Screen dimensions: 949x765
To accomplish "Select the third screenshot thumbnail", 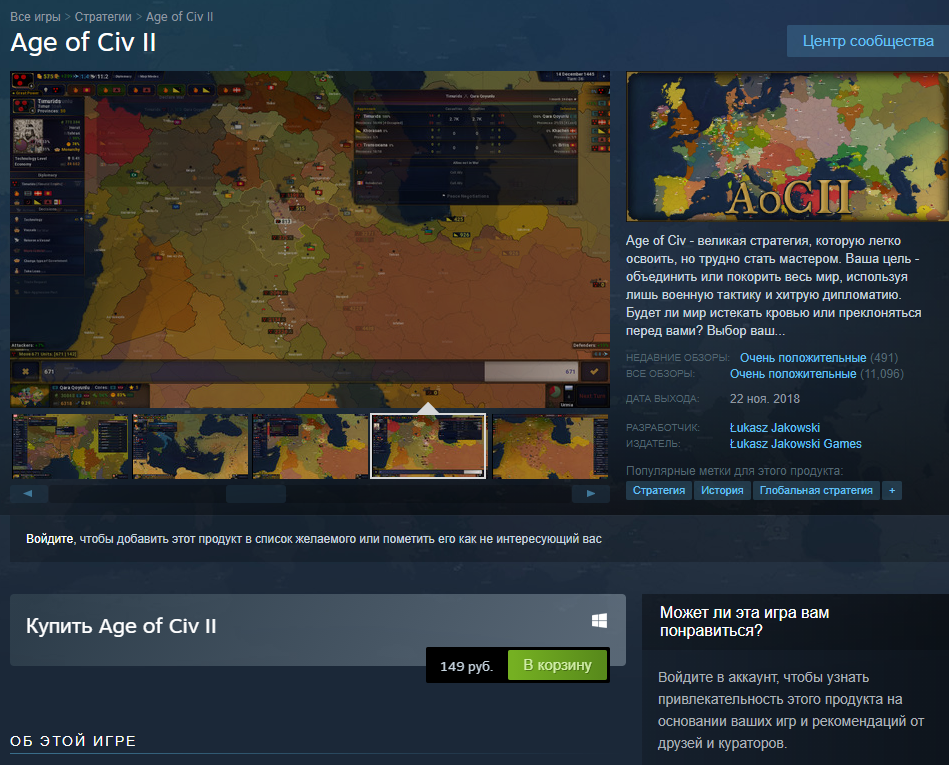I will 310,446.
